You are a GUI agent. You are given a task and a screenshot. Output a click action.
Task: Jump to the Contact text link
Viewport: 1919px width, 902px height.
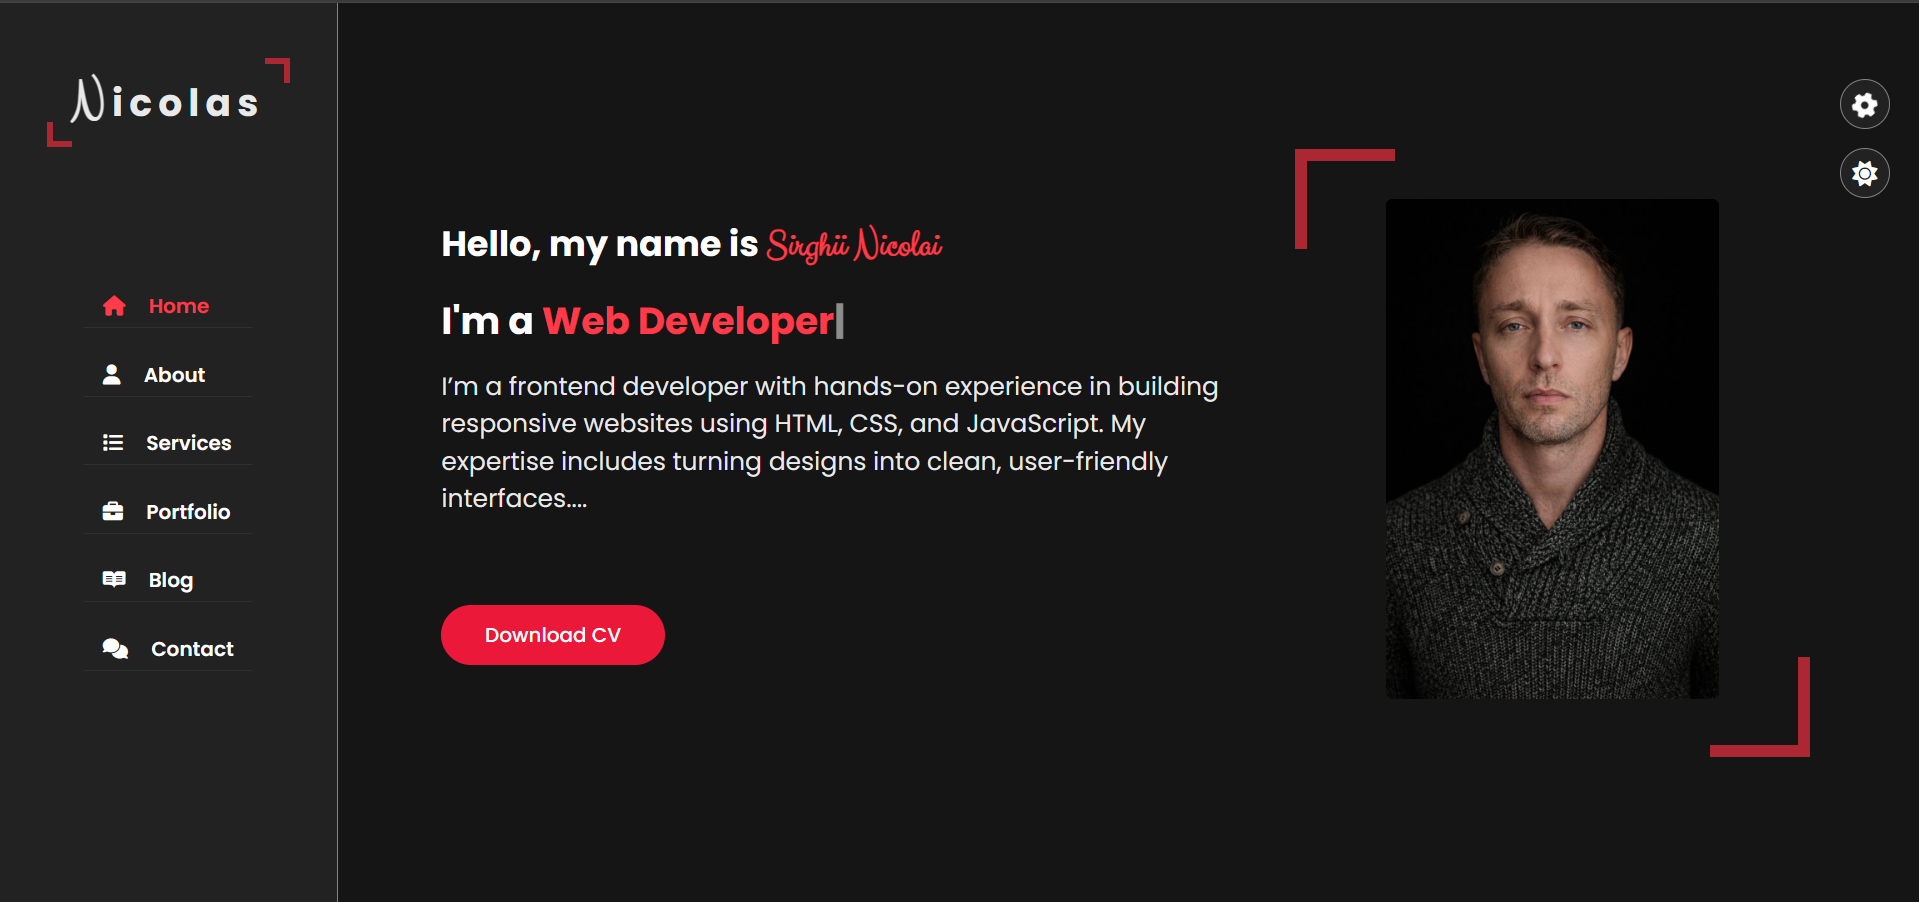coord(192,649)
